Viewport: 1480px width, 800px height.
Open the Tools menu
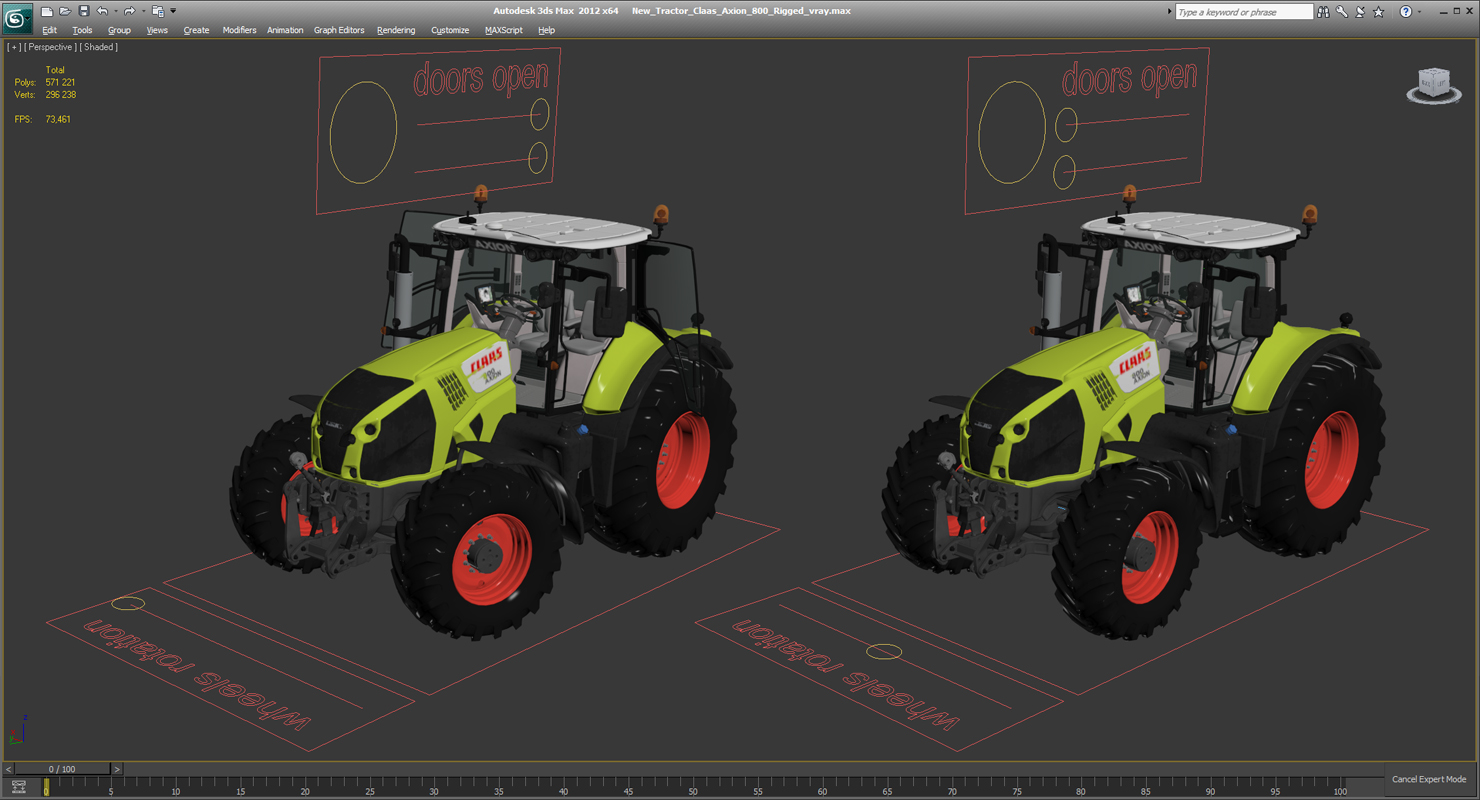82,30
